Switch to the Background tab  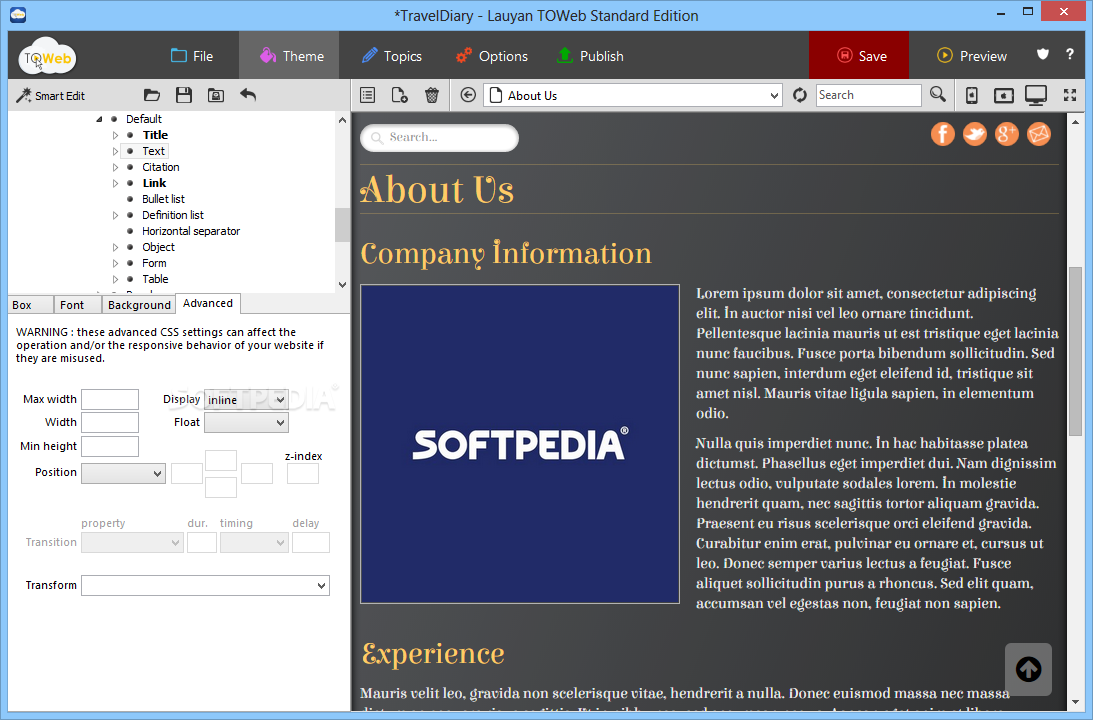coord(139,305)
